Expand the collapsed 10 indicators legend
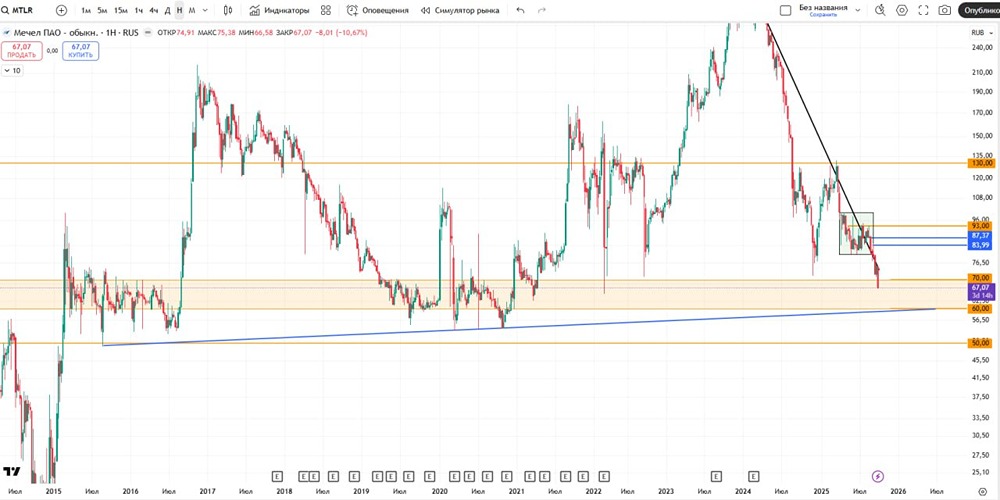1000x500 pixels. [12, 71]
